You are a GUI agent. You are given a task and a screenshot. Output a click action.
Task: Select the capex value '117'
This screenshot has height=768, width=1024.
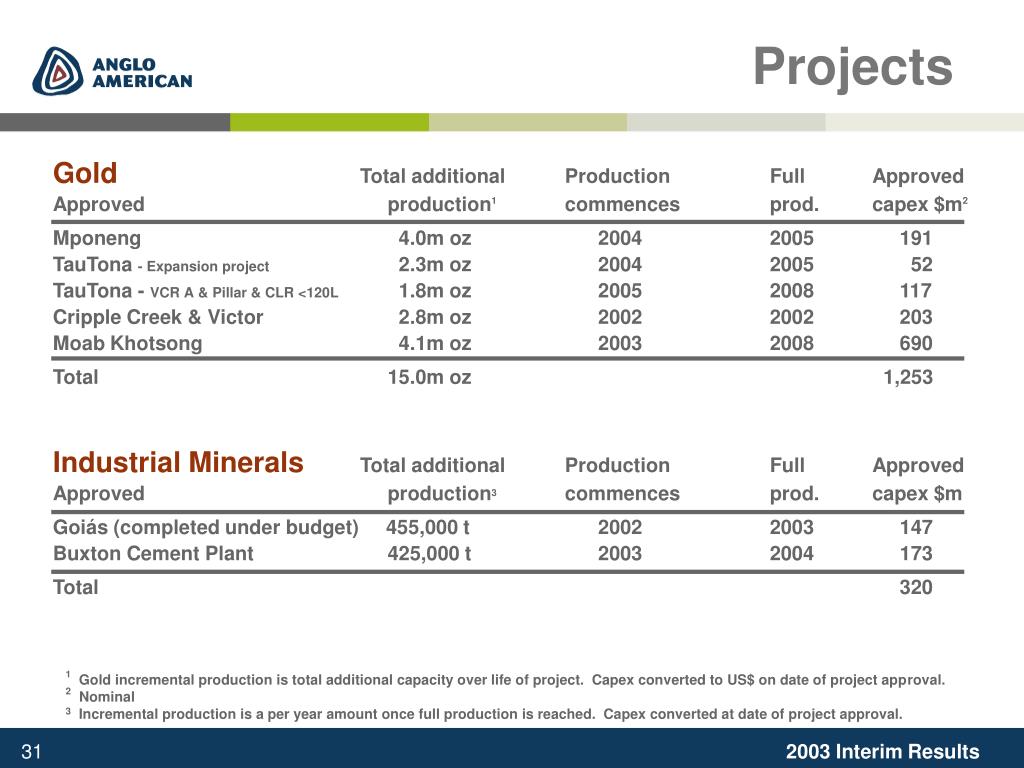tap(916, 291)
